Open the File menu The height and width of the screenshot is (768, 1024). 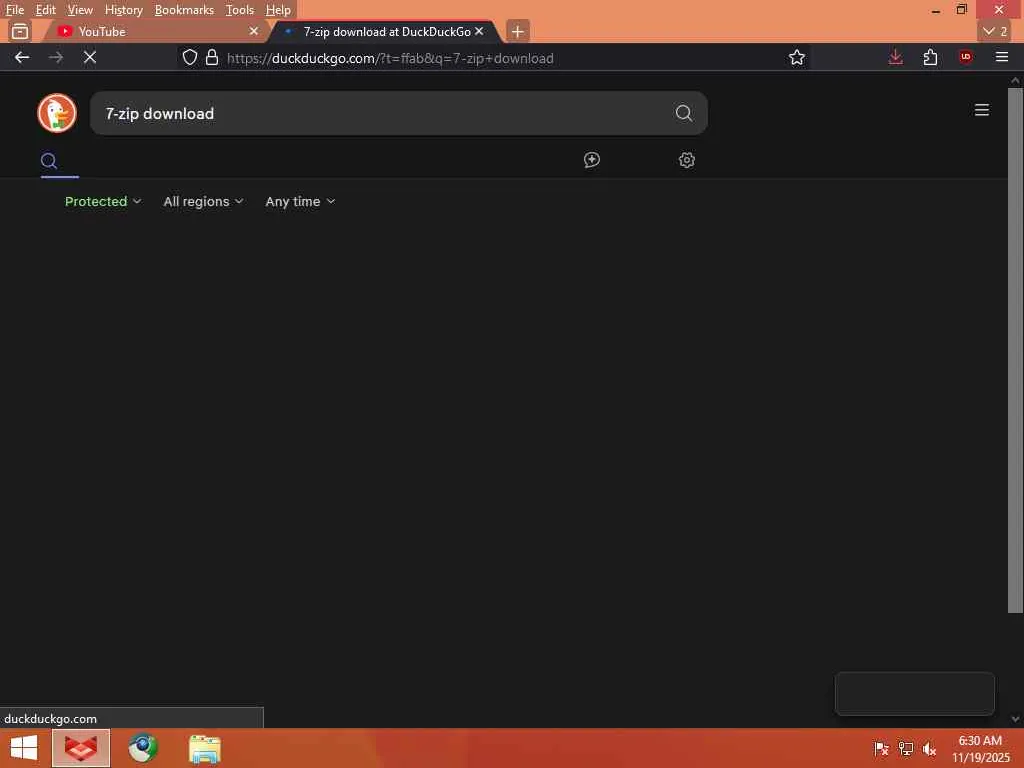click(14, 10)
